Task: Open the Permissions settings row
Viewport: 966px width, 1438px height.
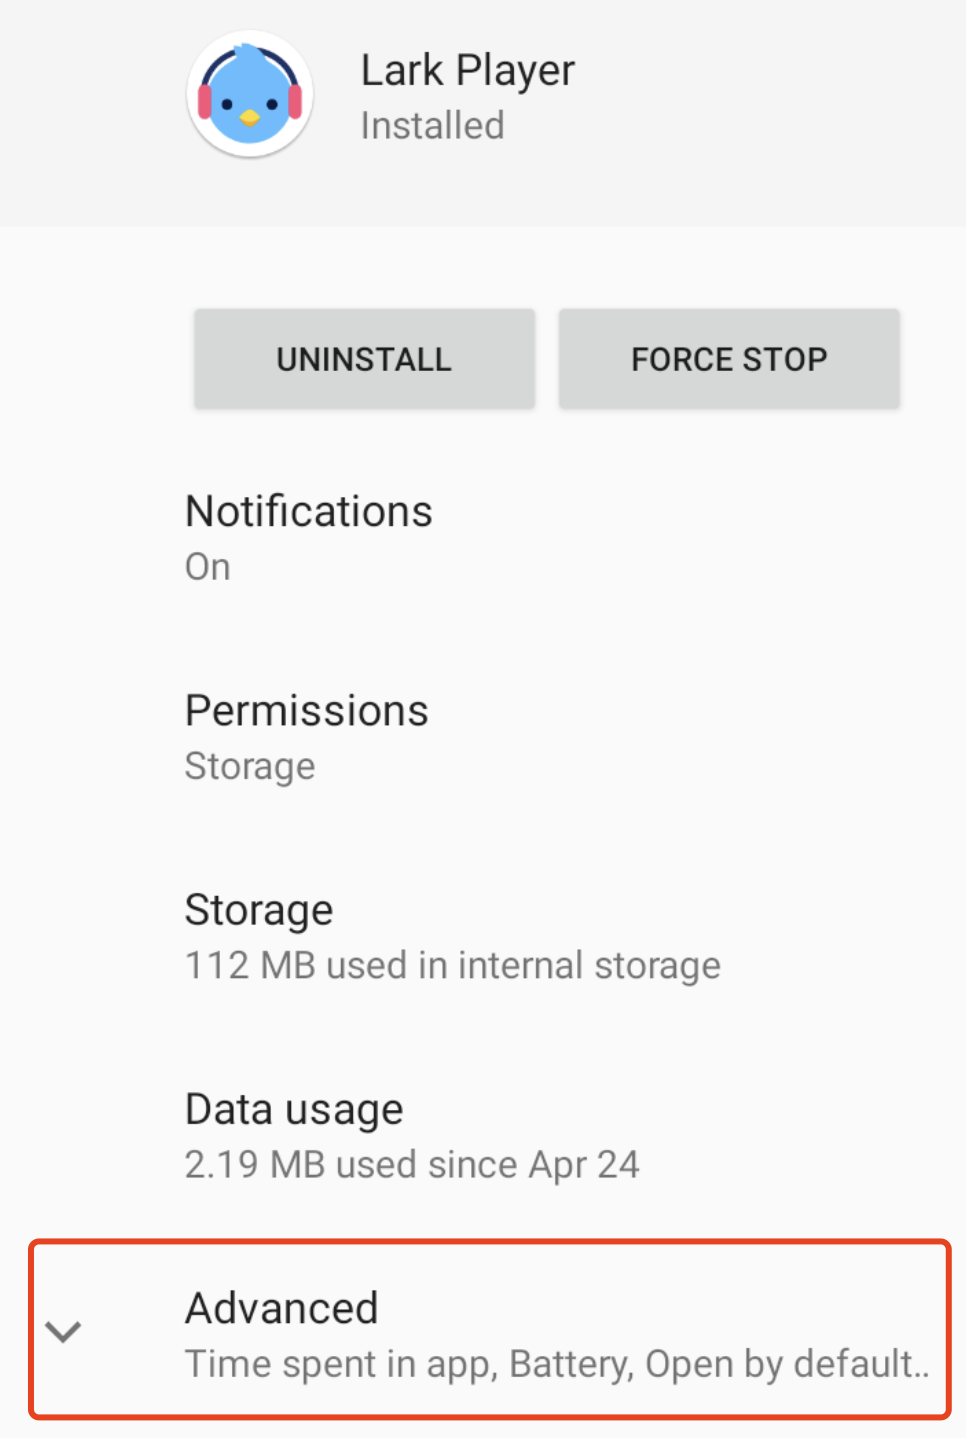Action: coord(307,711)
